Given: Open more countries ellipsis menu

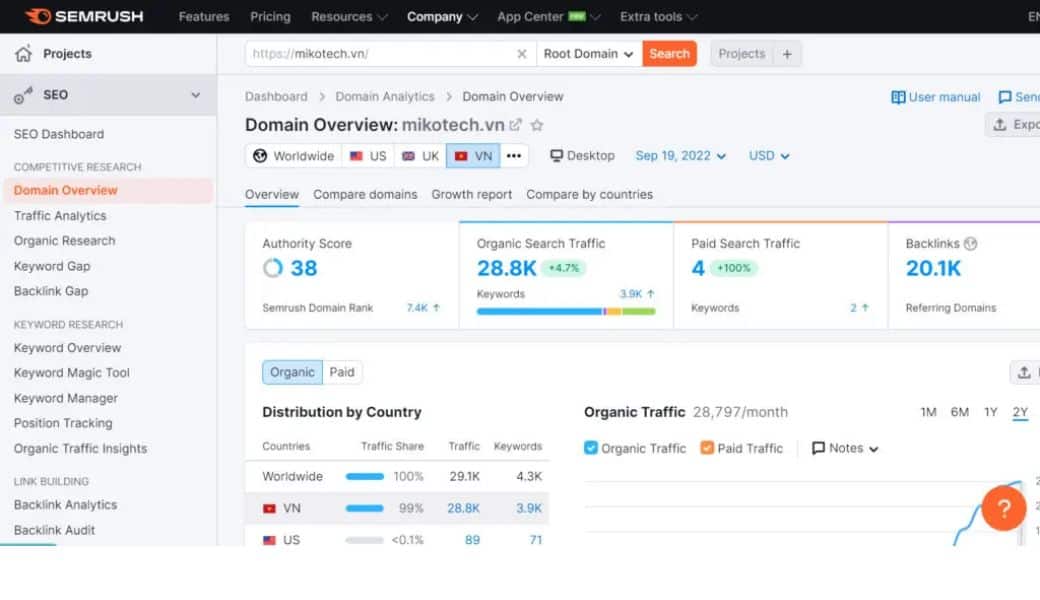Looking at the screenshot, I should click(514, 156).
